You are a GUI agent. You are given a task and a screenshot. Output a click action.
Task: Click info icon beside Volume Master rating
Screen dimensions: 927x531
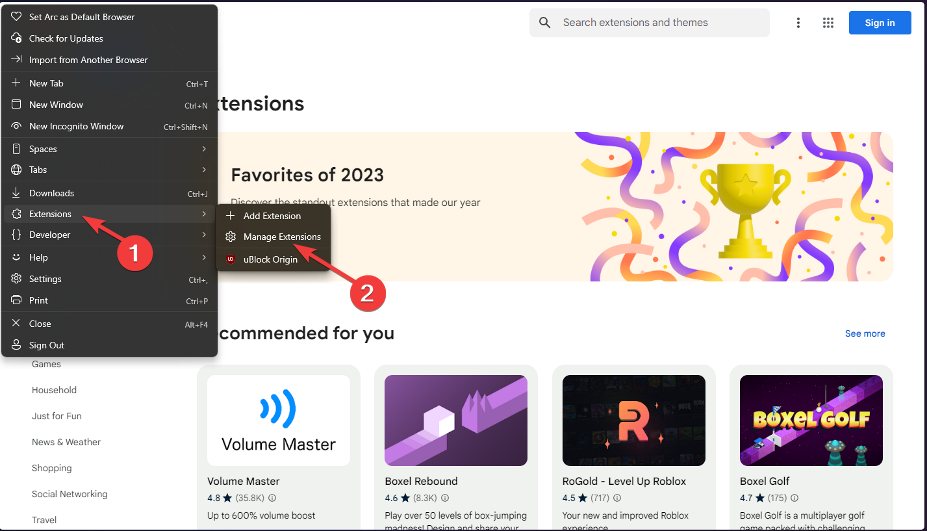coord(272,498)
